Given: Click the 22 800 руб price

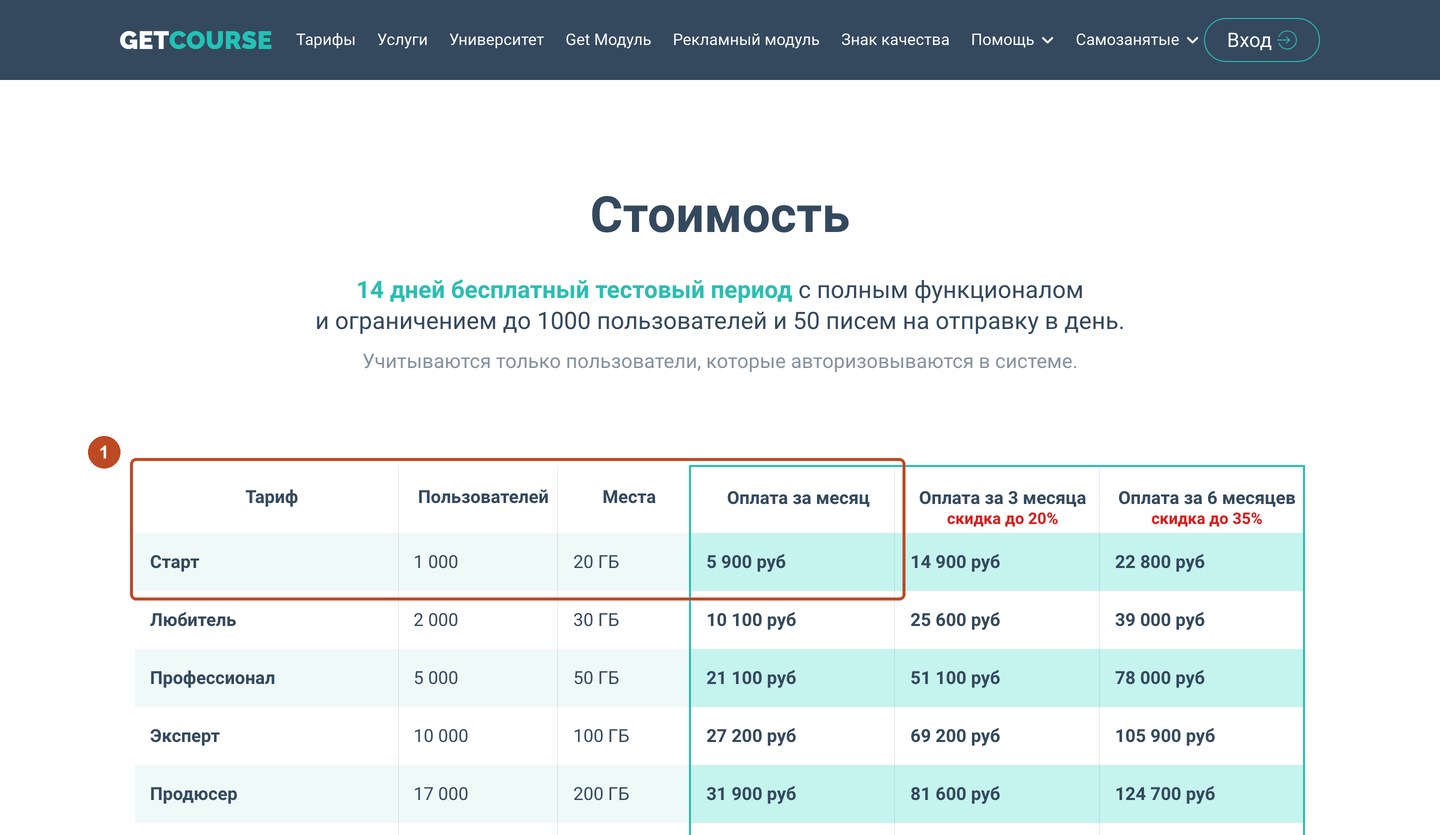Looking at the screenshot, I should 1160,562.
